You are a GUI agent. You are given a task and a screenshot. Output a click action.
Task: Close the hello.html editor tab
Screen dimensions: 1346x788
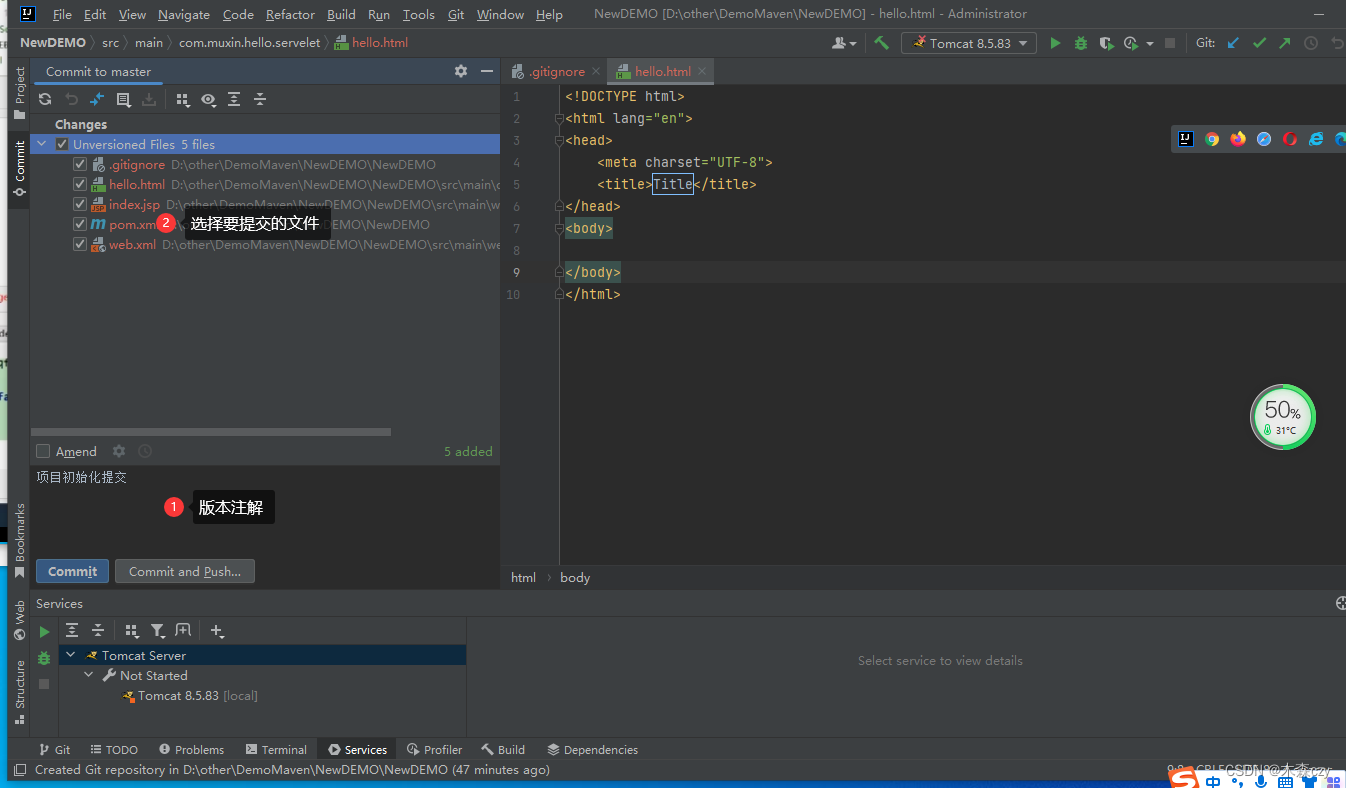(x=702, y=71)
